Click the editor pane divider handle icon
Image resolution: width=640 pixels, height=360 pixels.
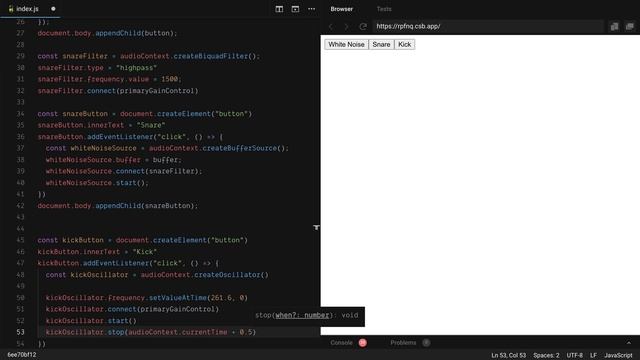point(316,227)
